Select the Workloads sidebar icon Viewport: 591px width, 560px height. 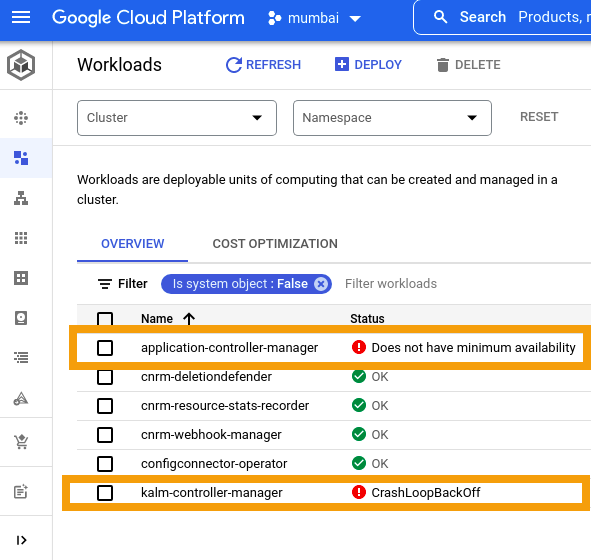click(x=21, y=158)
